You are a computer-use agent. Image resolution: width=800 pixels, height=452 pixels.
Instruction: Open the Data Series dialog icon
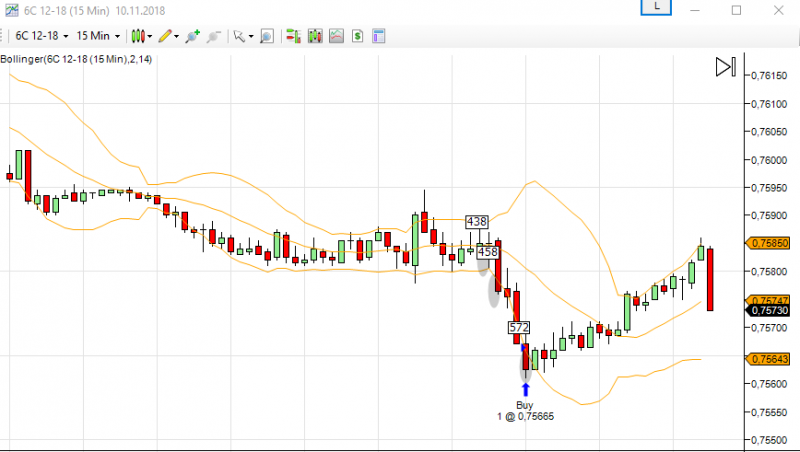pos(315,36)
